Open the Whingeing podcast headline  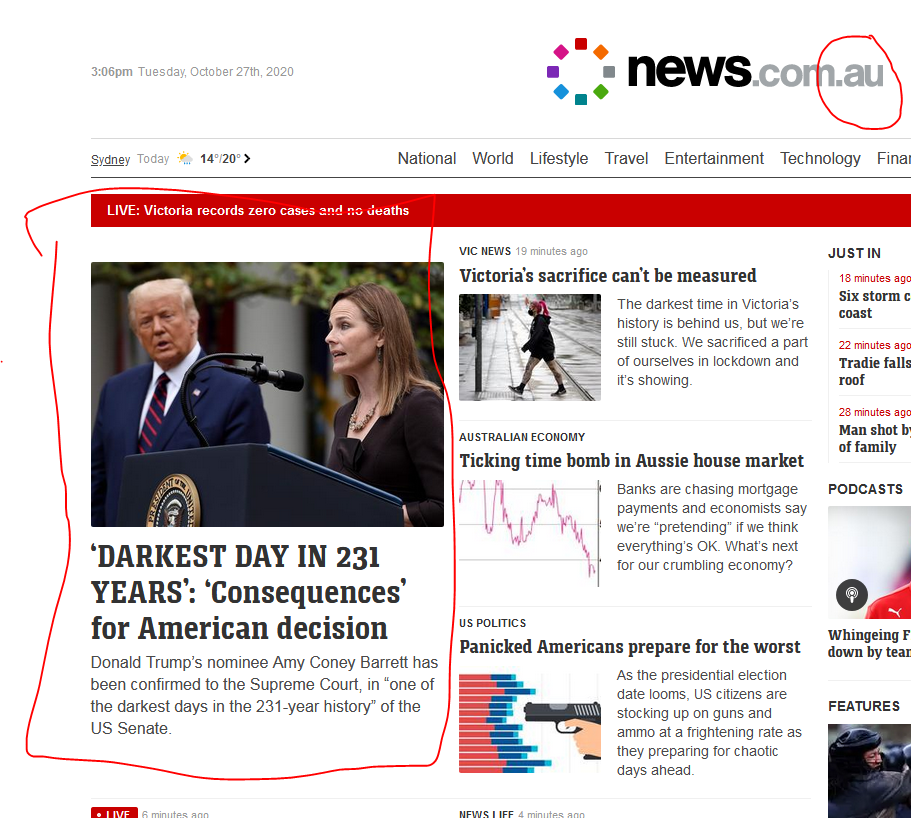[x=869, y=643]
